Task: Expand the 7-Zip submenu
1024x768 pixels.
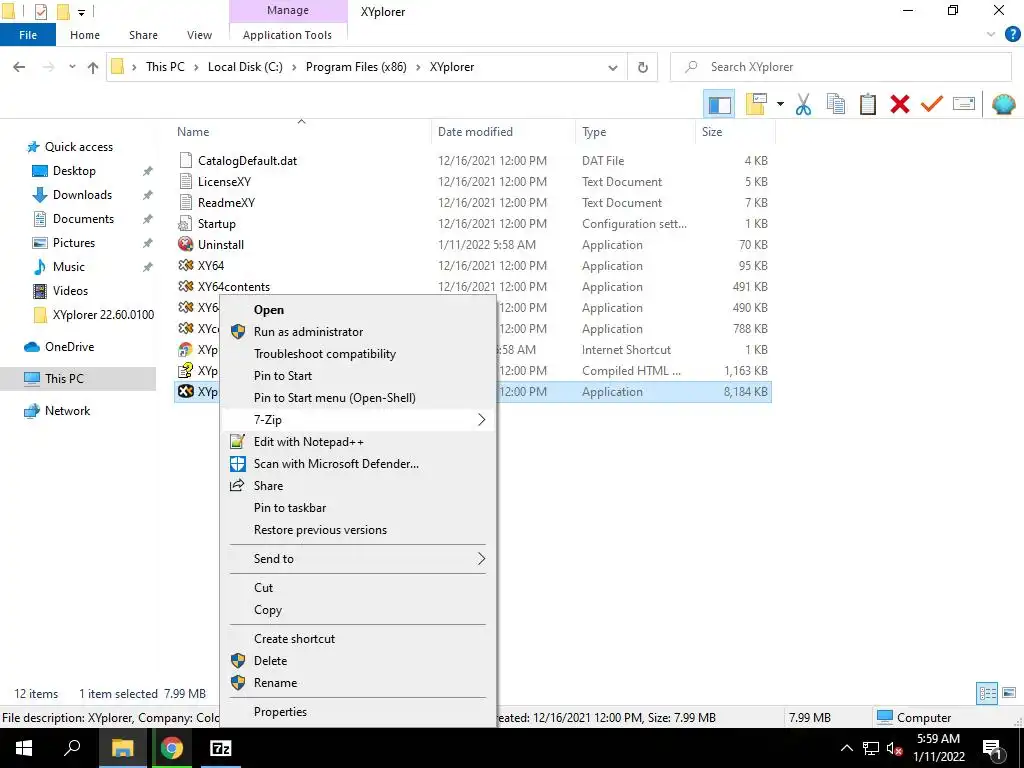Action: point(358,420)
